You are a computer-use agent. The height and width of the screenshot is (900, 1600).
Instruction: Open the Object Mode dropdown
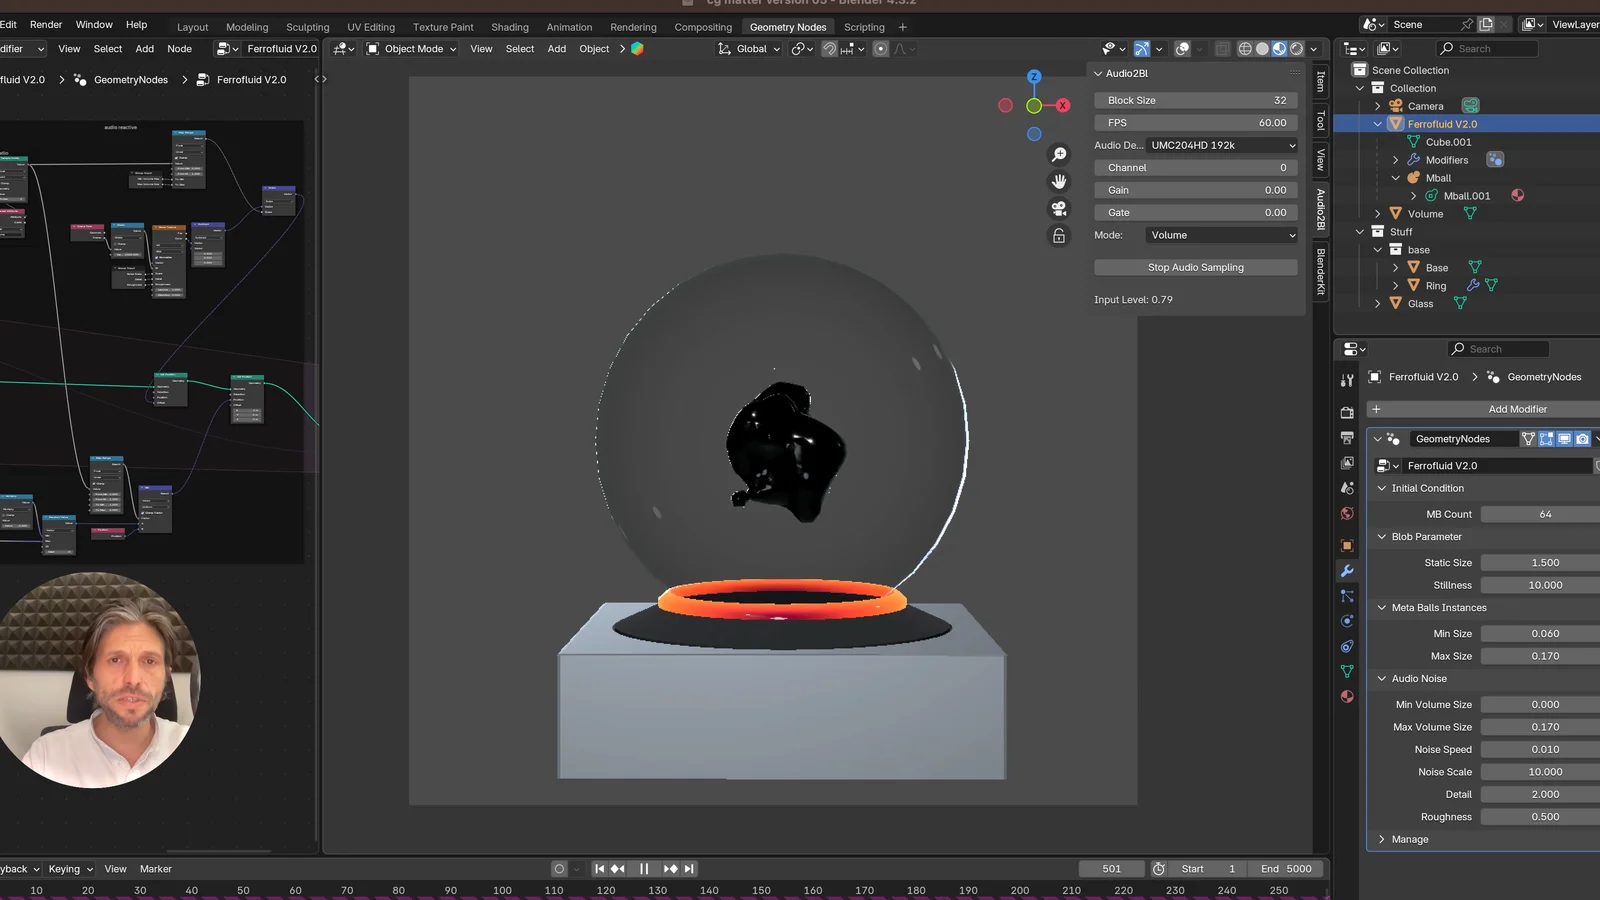[410, 48]
